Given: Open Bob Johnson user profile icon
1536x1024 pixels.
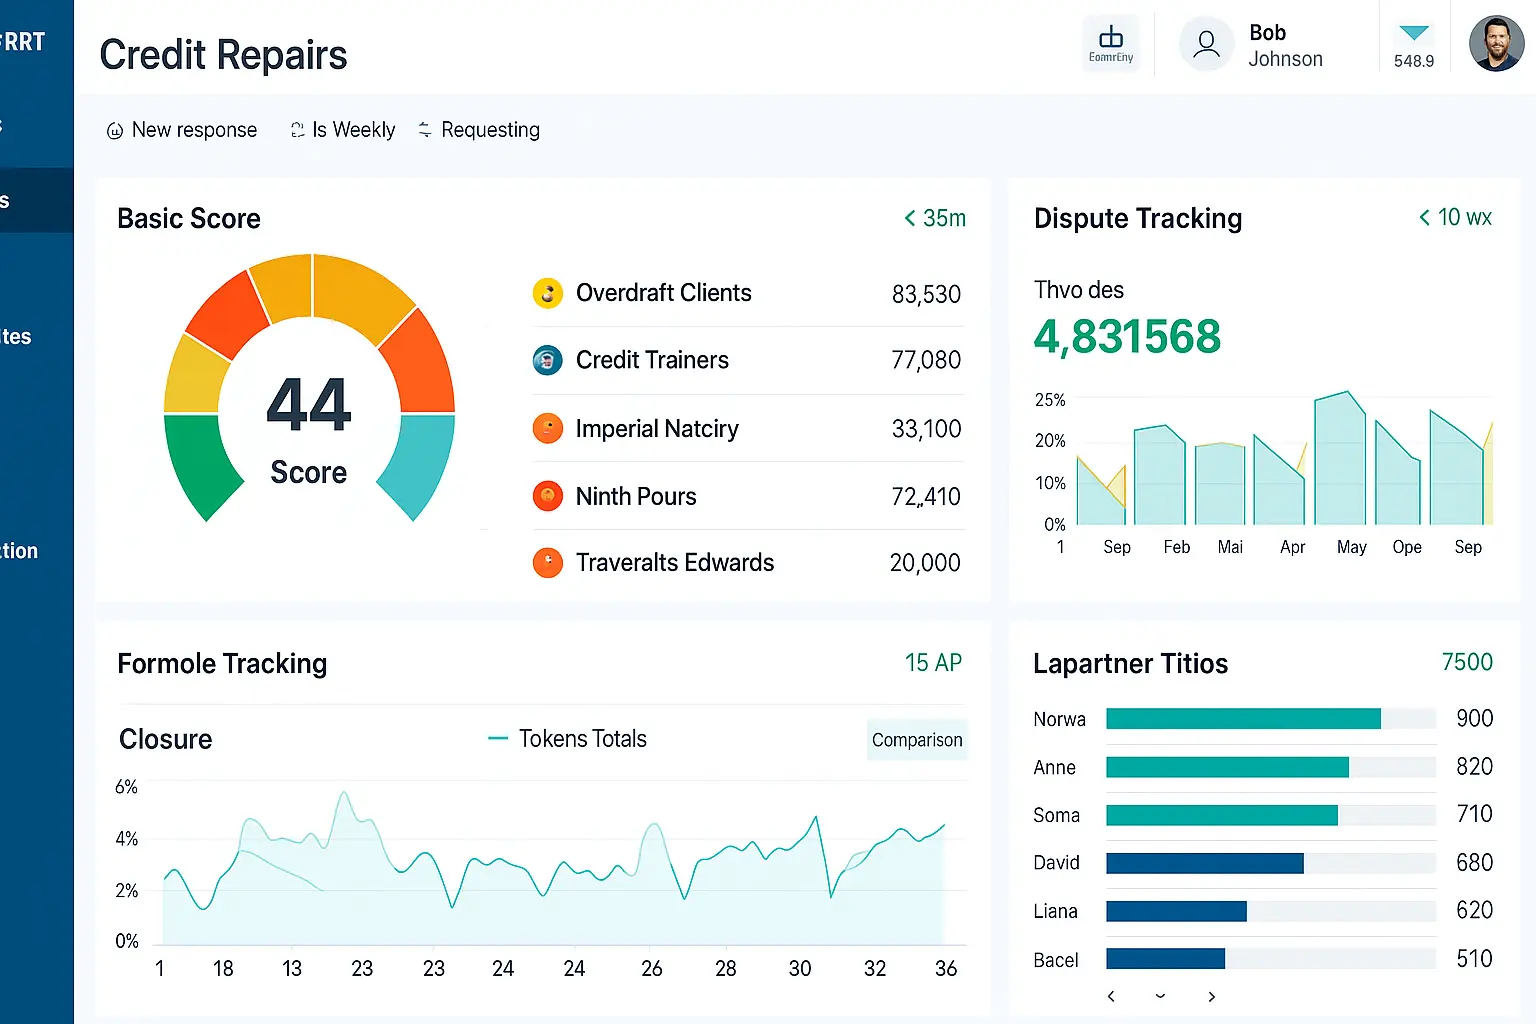Looking at the screenshot, I should 1206,45.
